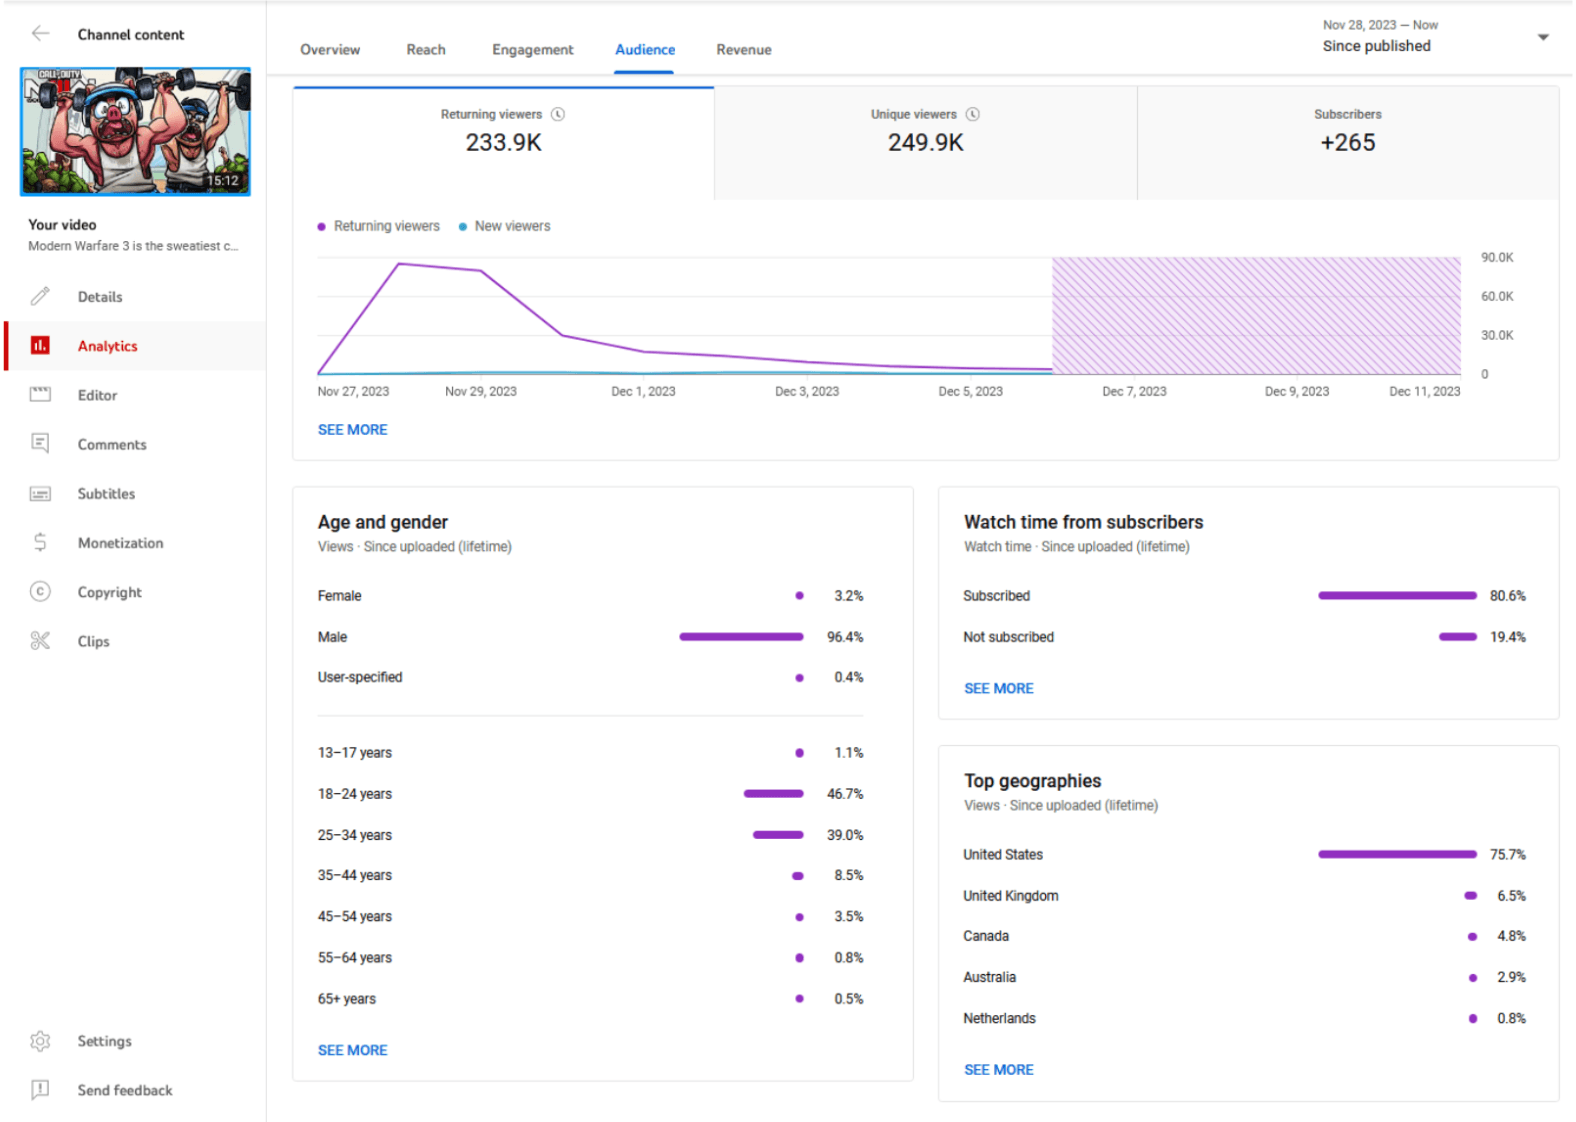
Task: Open the Revenue tab
Action: [743, 50]
